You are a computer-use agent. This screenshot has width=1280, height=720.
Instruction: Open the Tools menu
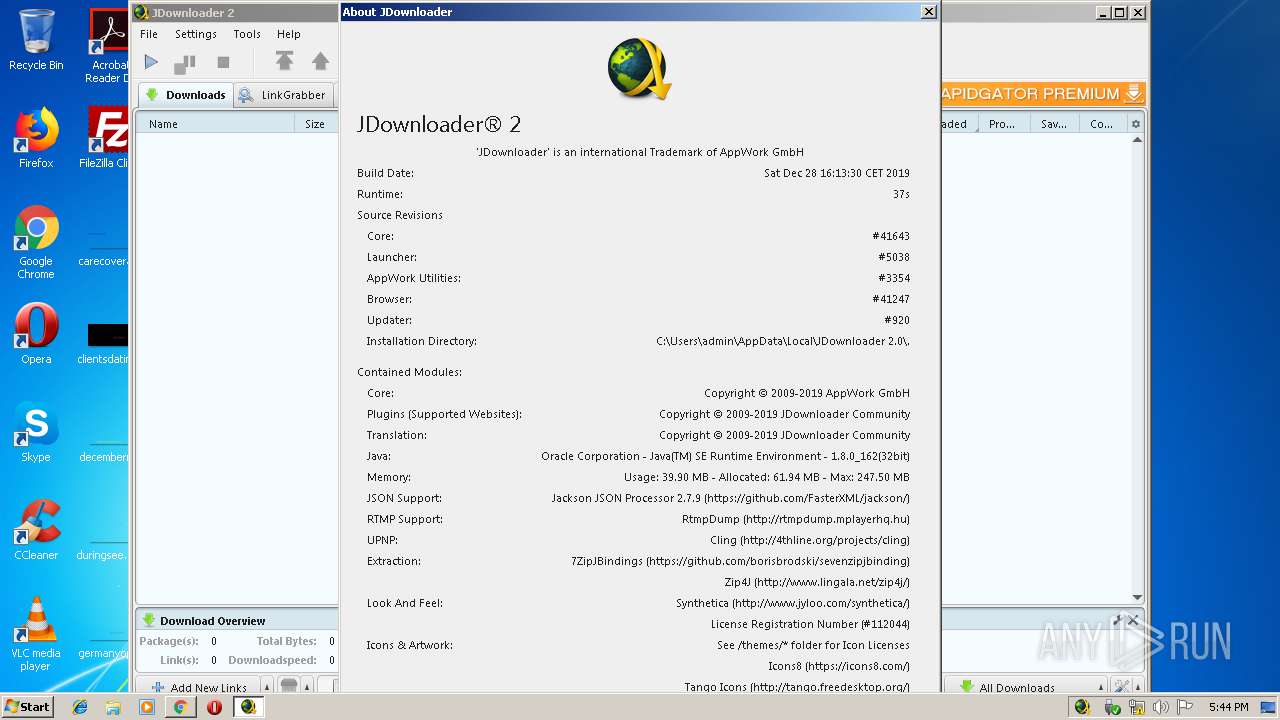tap(247, 34)
